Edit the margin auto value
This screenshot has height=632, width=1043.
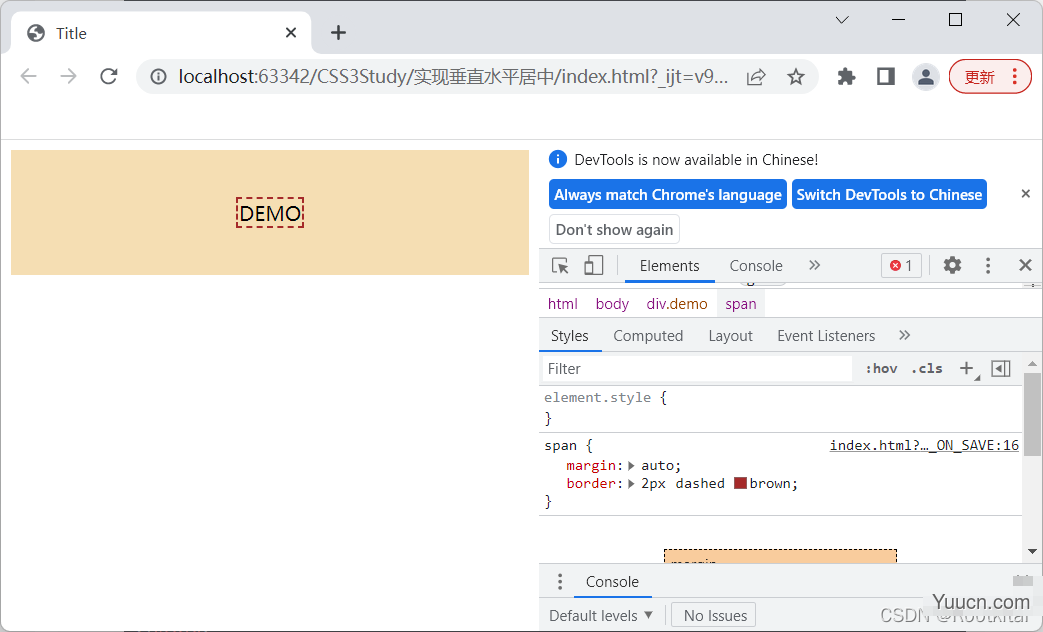[x=658, y=466]
